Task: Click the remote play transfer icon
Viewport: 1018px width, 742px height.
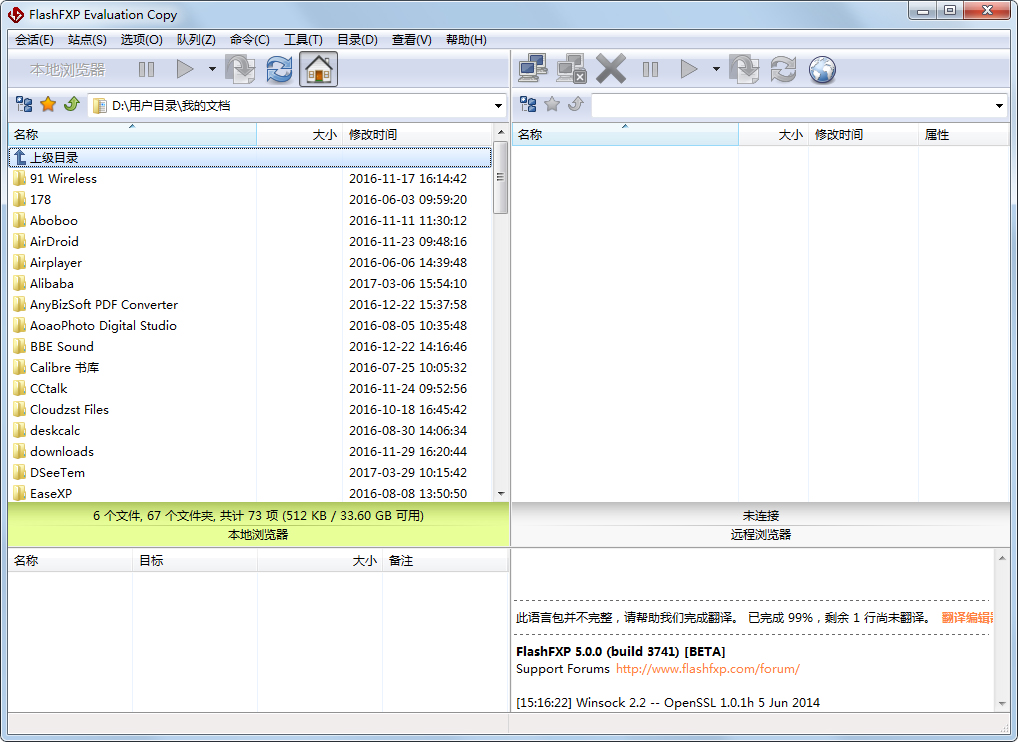Action: tap(689, 69)
